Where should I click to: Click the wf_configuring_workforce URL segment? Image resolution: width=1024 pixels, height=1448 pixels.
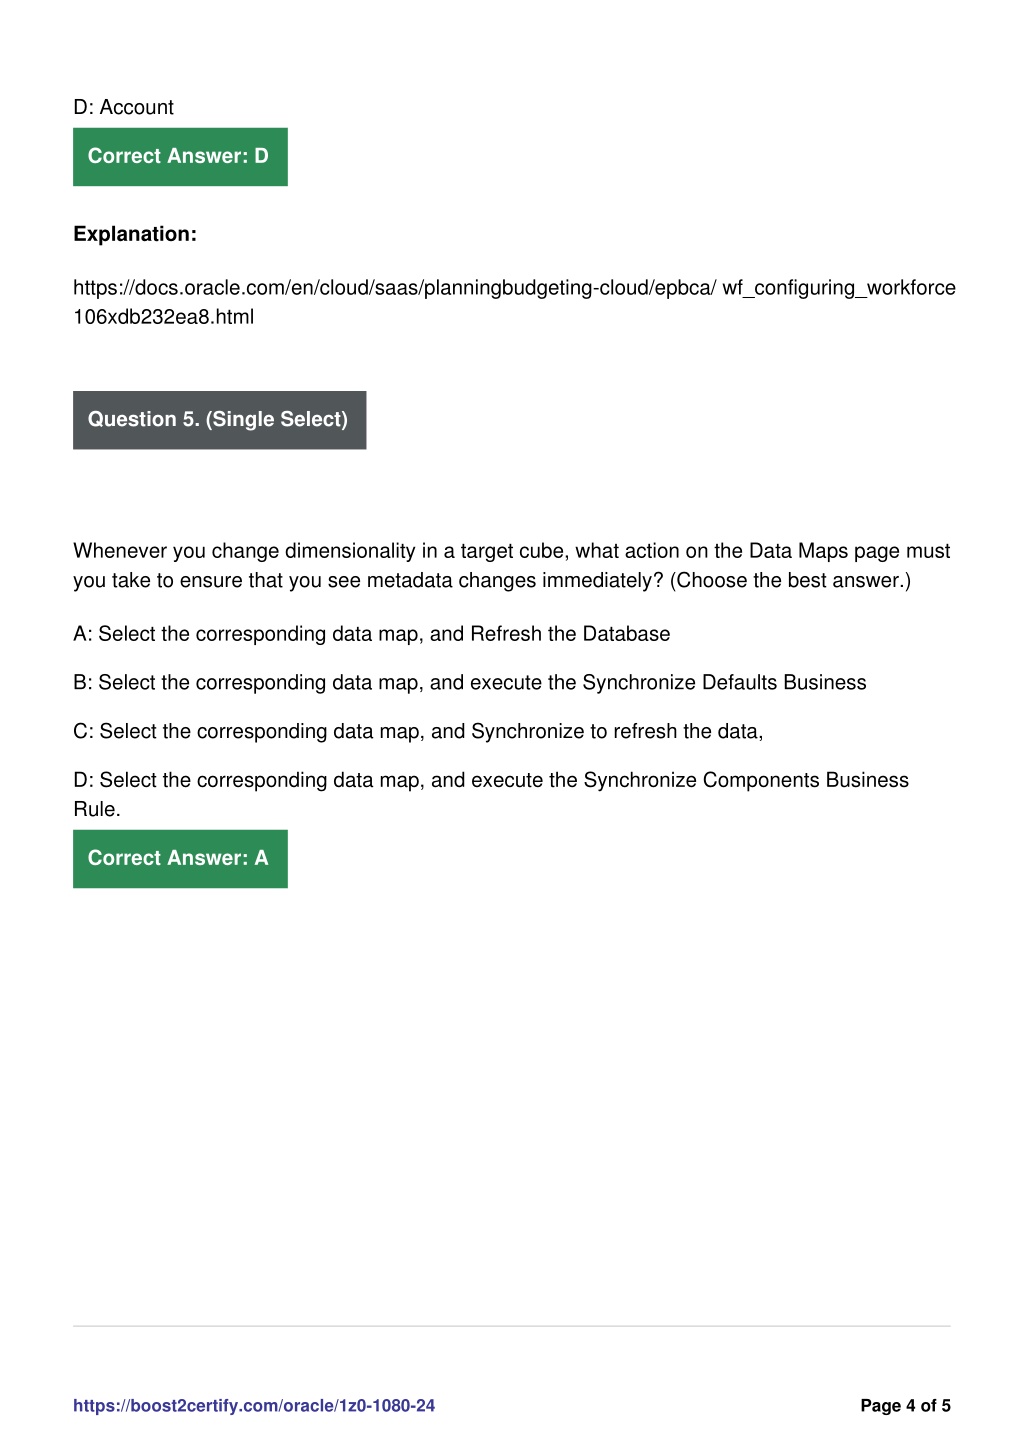pyautogui.click(x=839, y=288)
